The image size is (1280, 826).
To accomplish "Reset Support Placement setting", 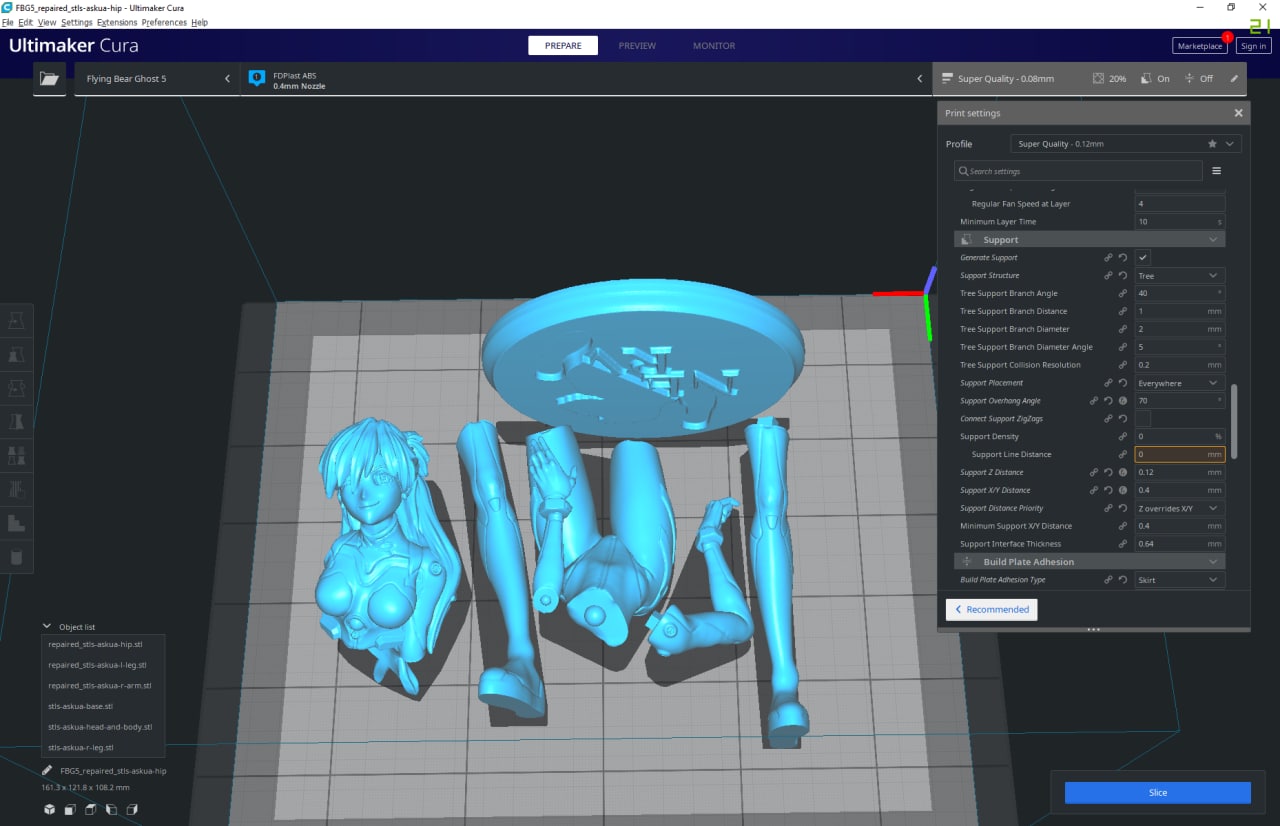I will pyautogui.click(x=1123, y=383).
